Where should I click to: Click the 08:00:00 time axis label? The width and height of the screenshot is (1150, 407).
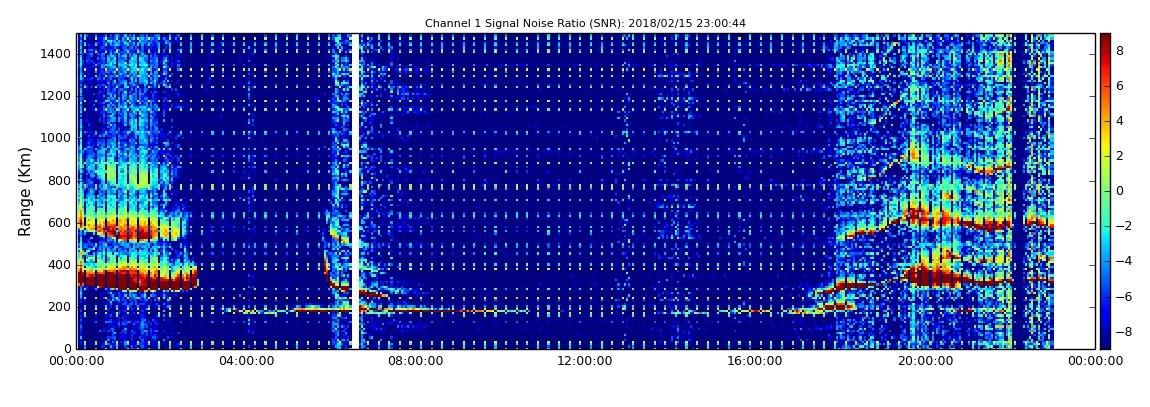point(415,361)
